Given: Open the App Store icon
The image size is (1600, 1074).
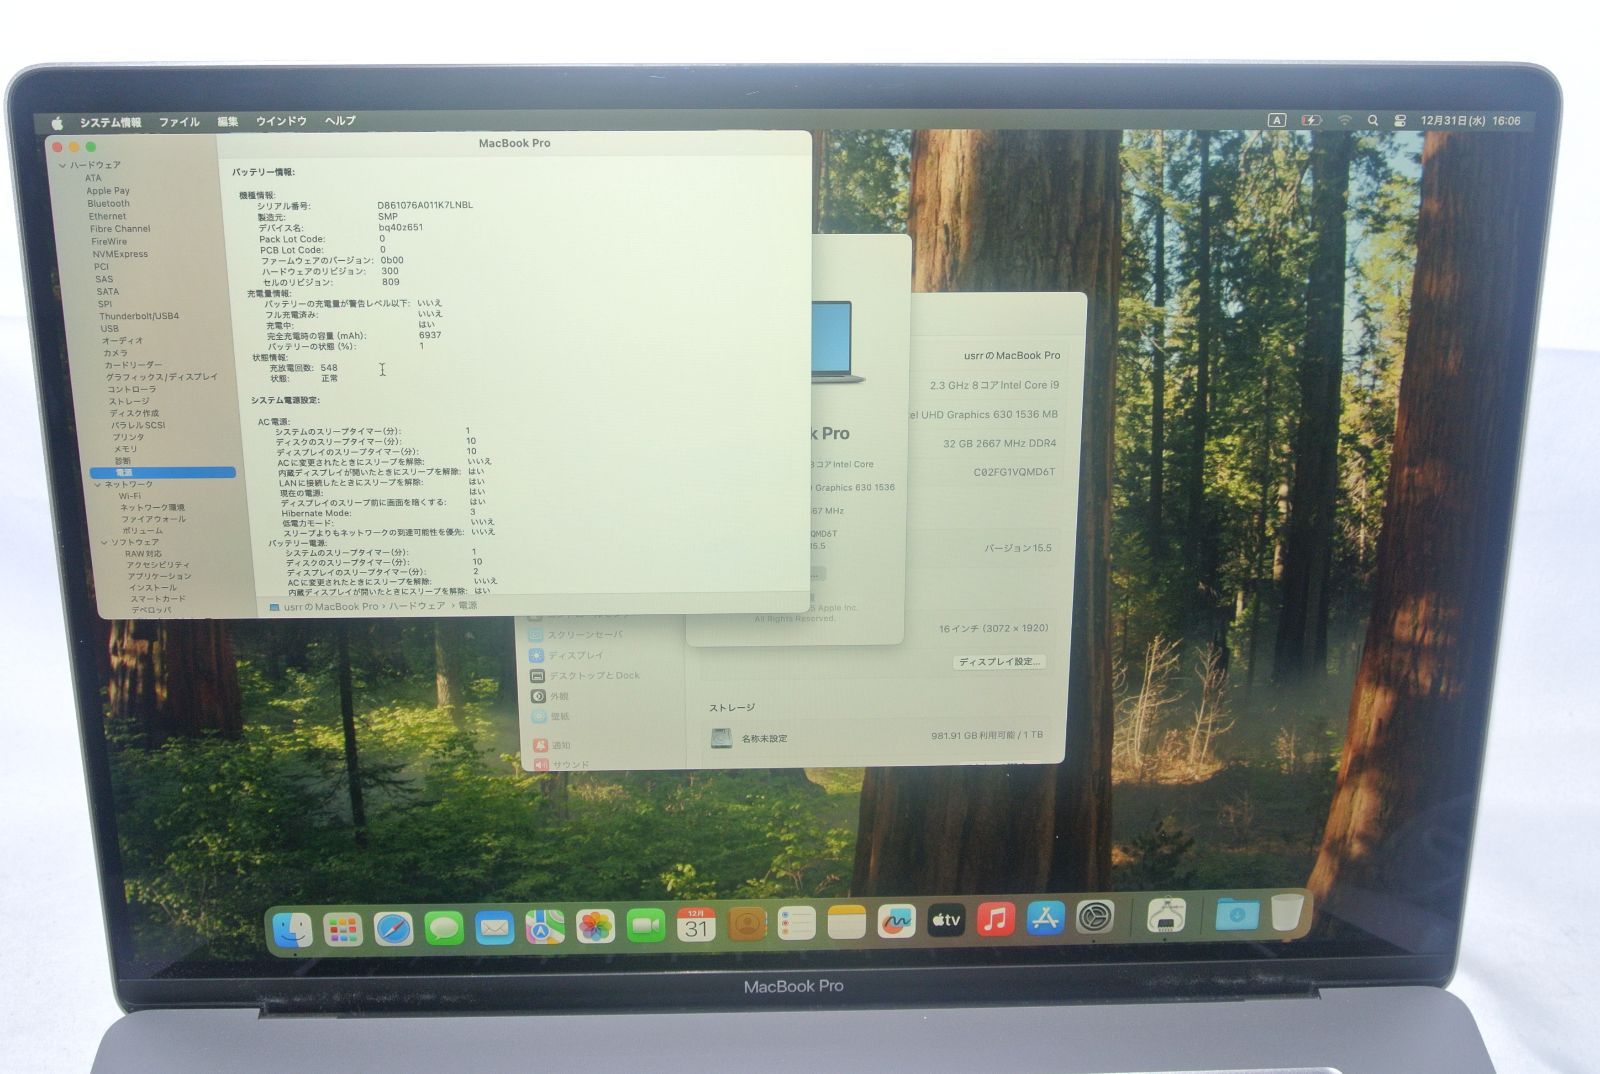Looking at the screenshot, I should [1045, 918].
